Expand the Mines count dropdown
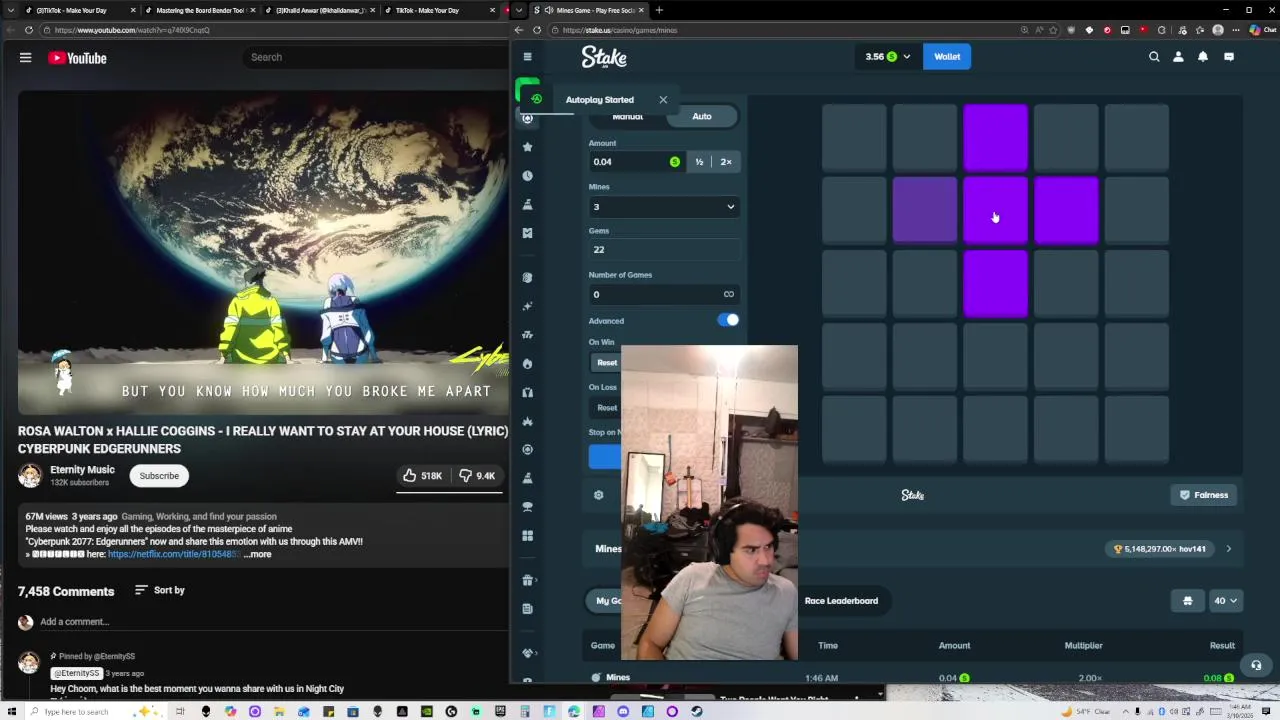Image resolution: width=1280 pixels, height=720 pixels. click(x=664, y=207)
